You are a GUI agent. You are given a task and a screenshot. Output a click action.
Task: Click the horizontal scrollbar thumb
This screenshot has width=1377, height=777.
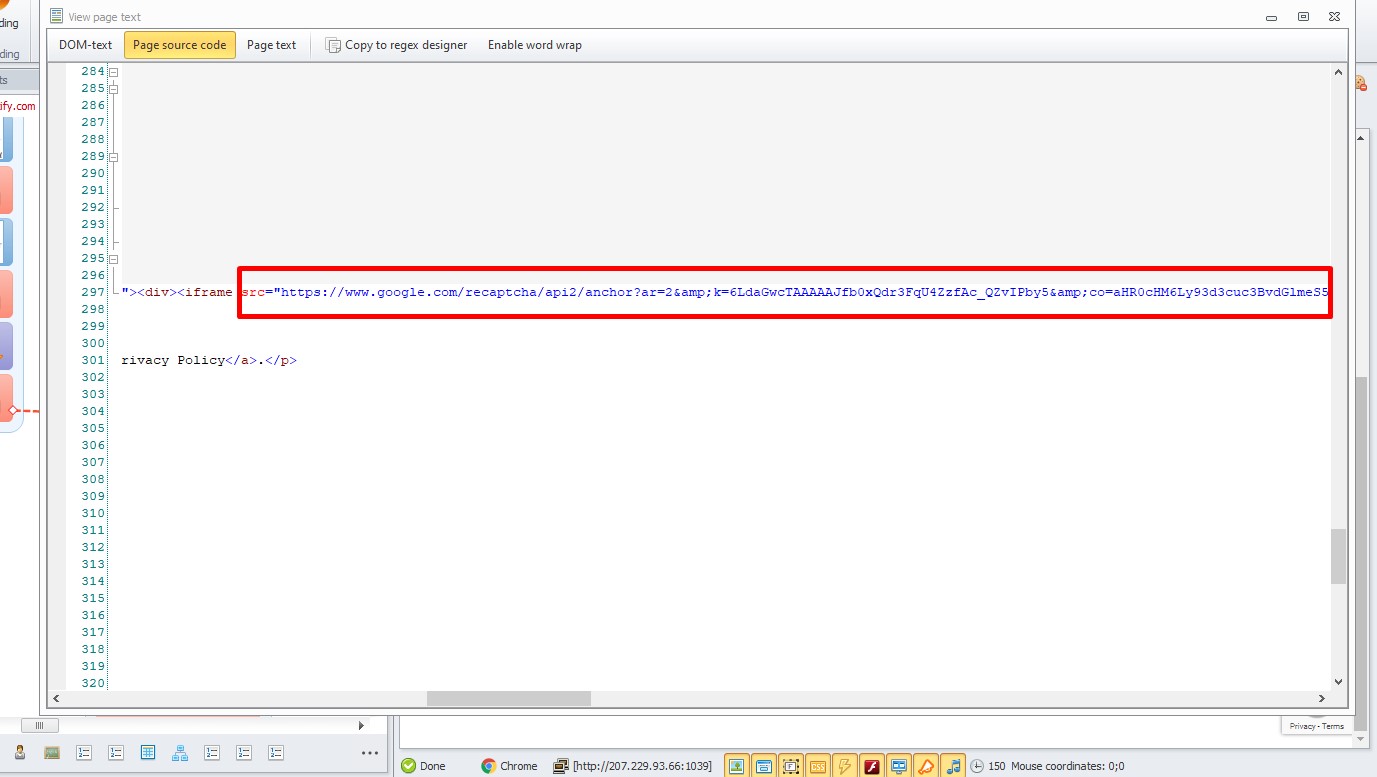[509, 699]
